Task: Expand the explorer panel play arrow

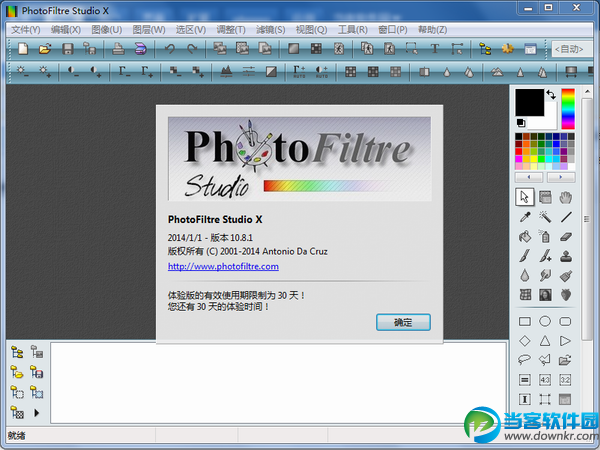Action: pos(38,412)
